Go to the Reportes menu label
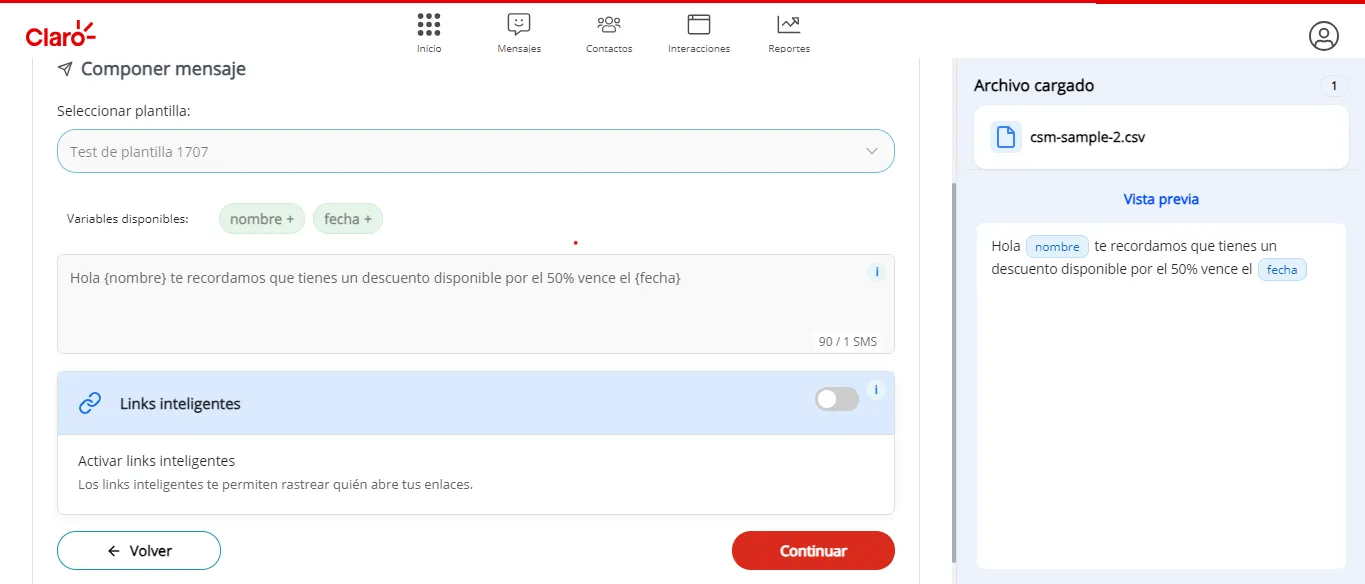This screenshot has width=1365, height=584. 789,48
